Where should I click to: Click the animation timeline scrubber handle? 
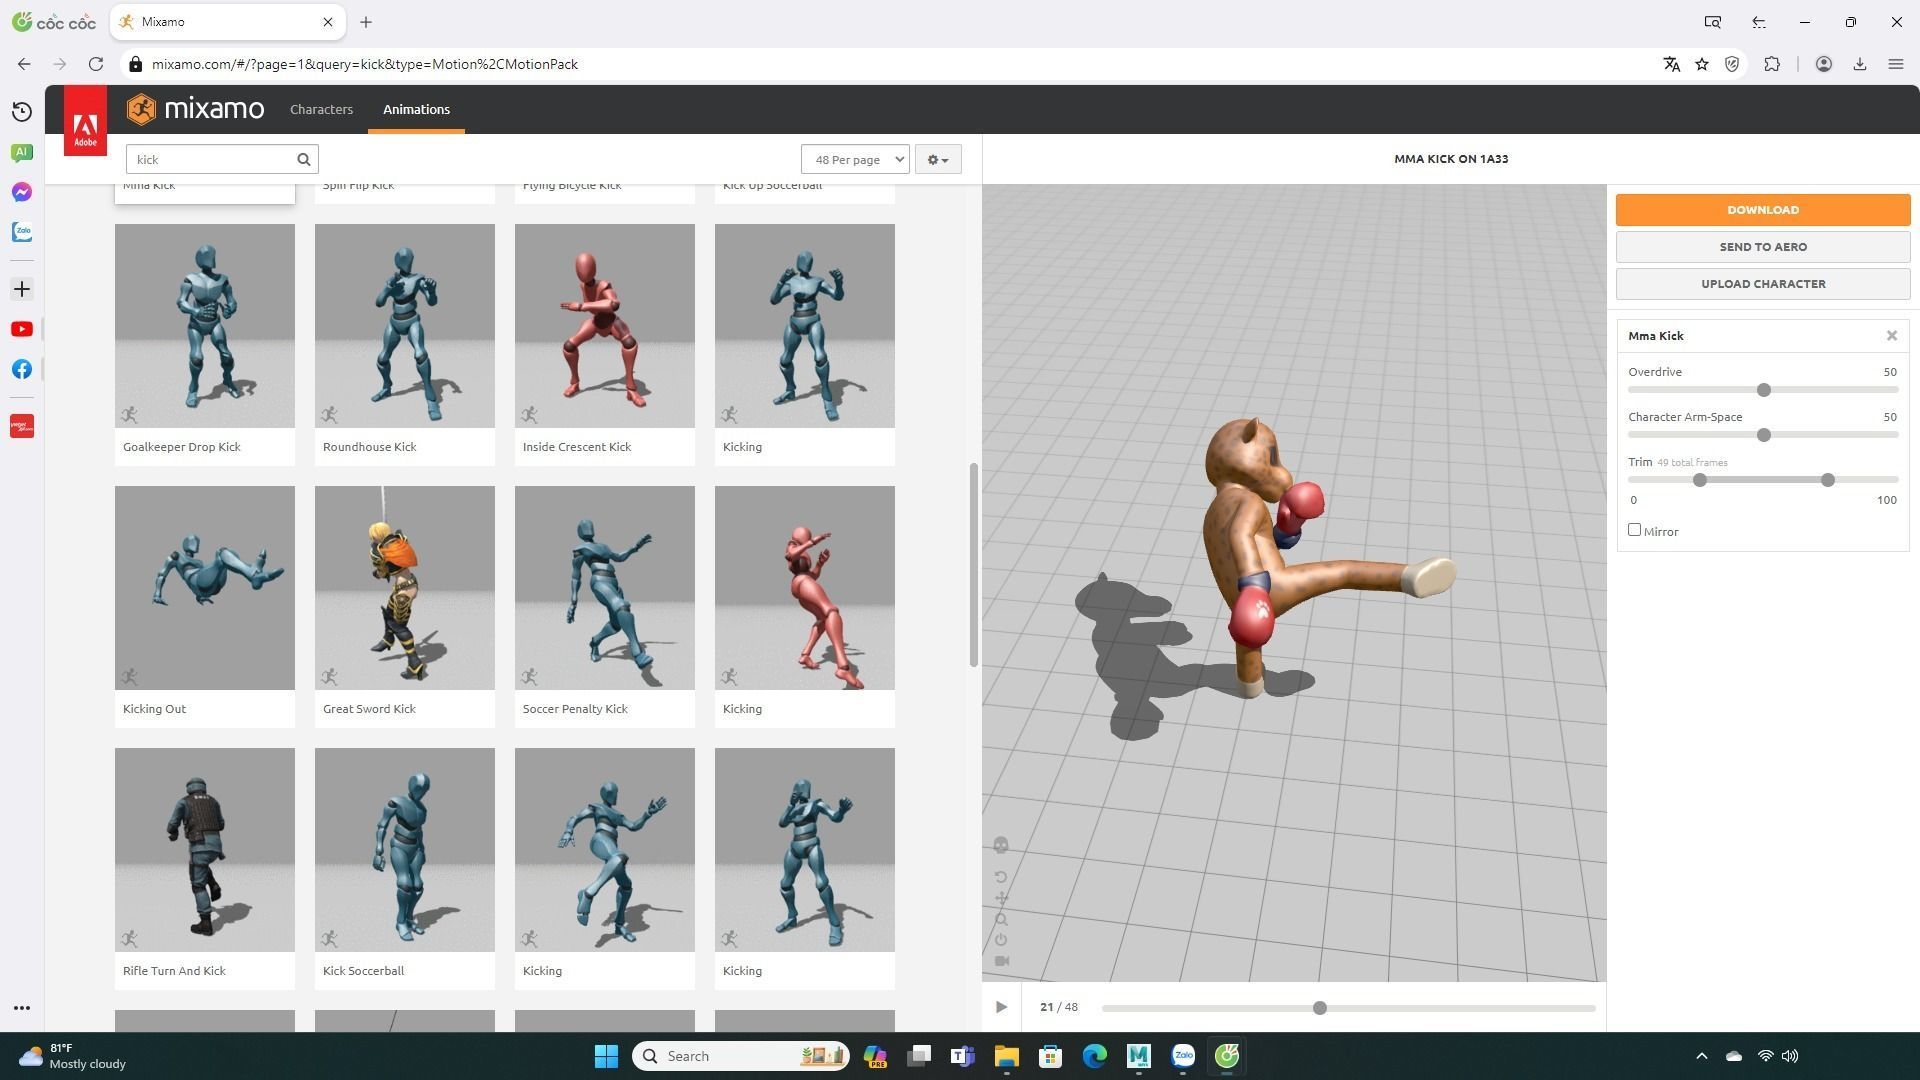tap(1320, 1008)
